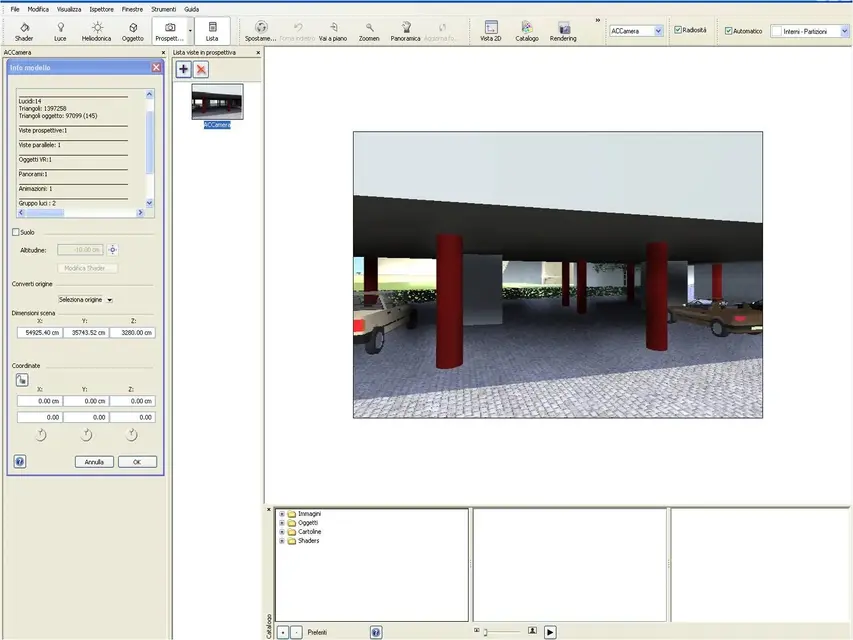This screenshot has height=640, width=853.
Task: Click the Annulla button
Action: (94, 462)
